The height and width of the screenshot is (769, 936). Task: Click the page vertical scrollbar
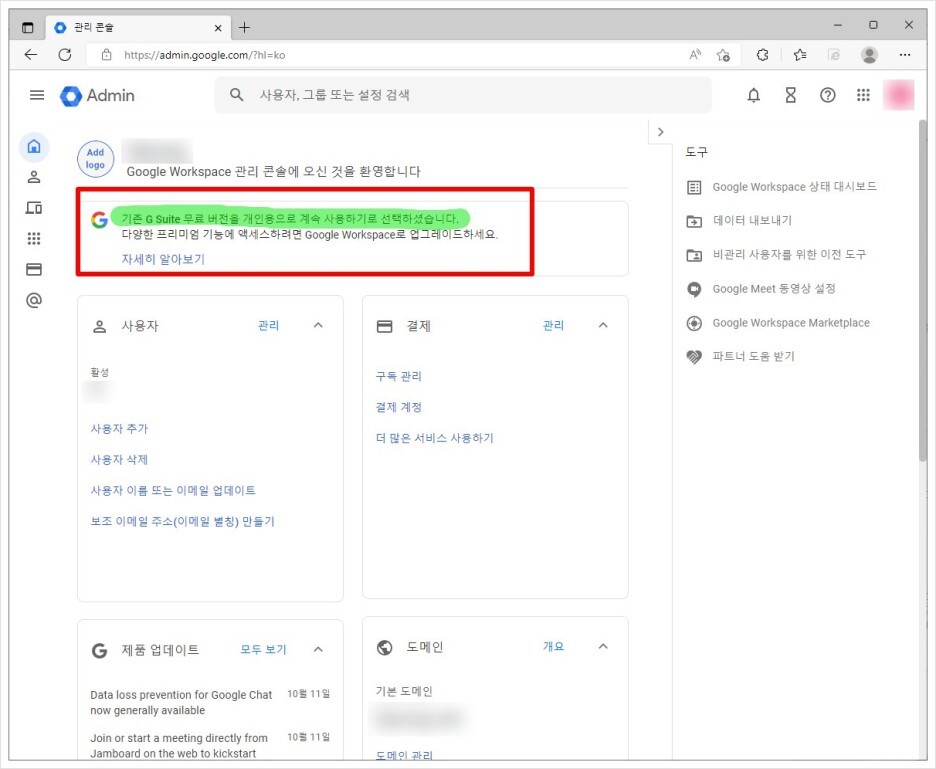click(922, 290)
